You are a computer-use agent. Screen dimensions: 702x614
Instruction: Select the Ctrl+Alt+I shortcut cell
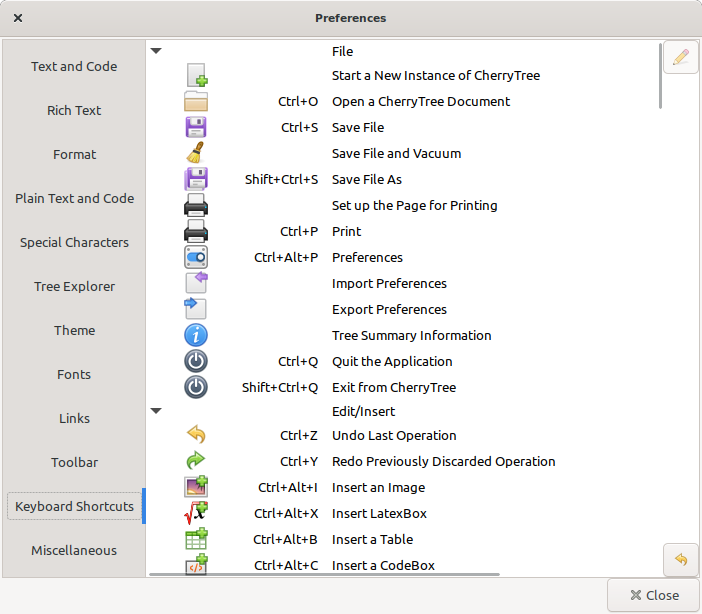pos(288,487)
